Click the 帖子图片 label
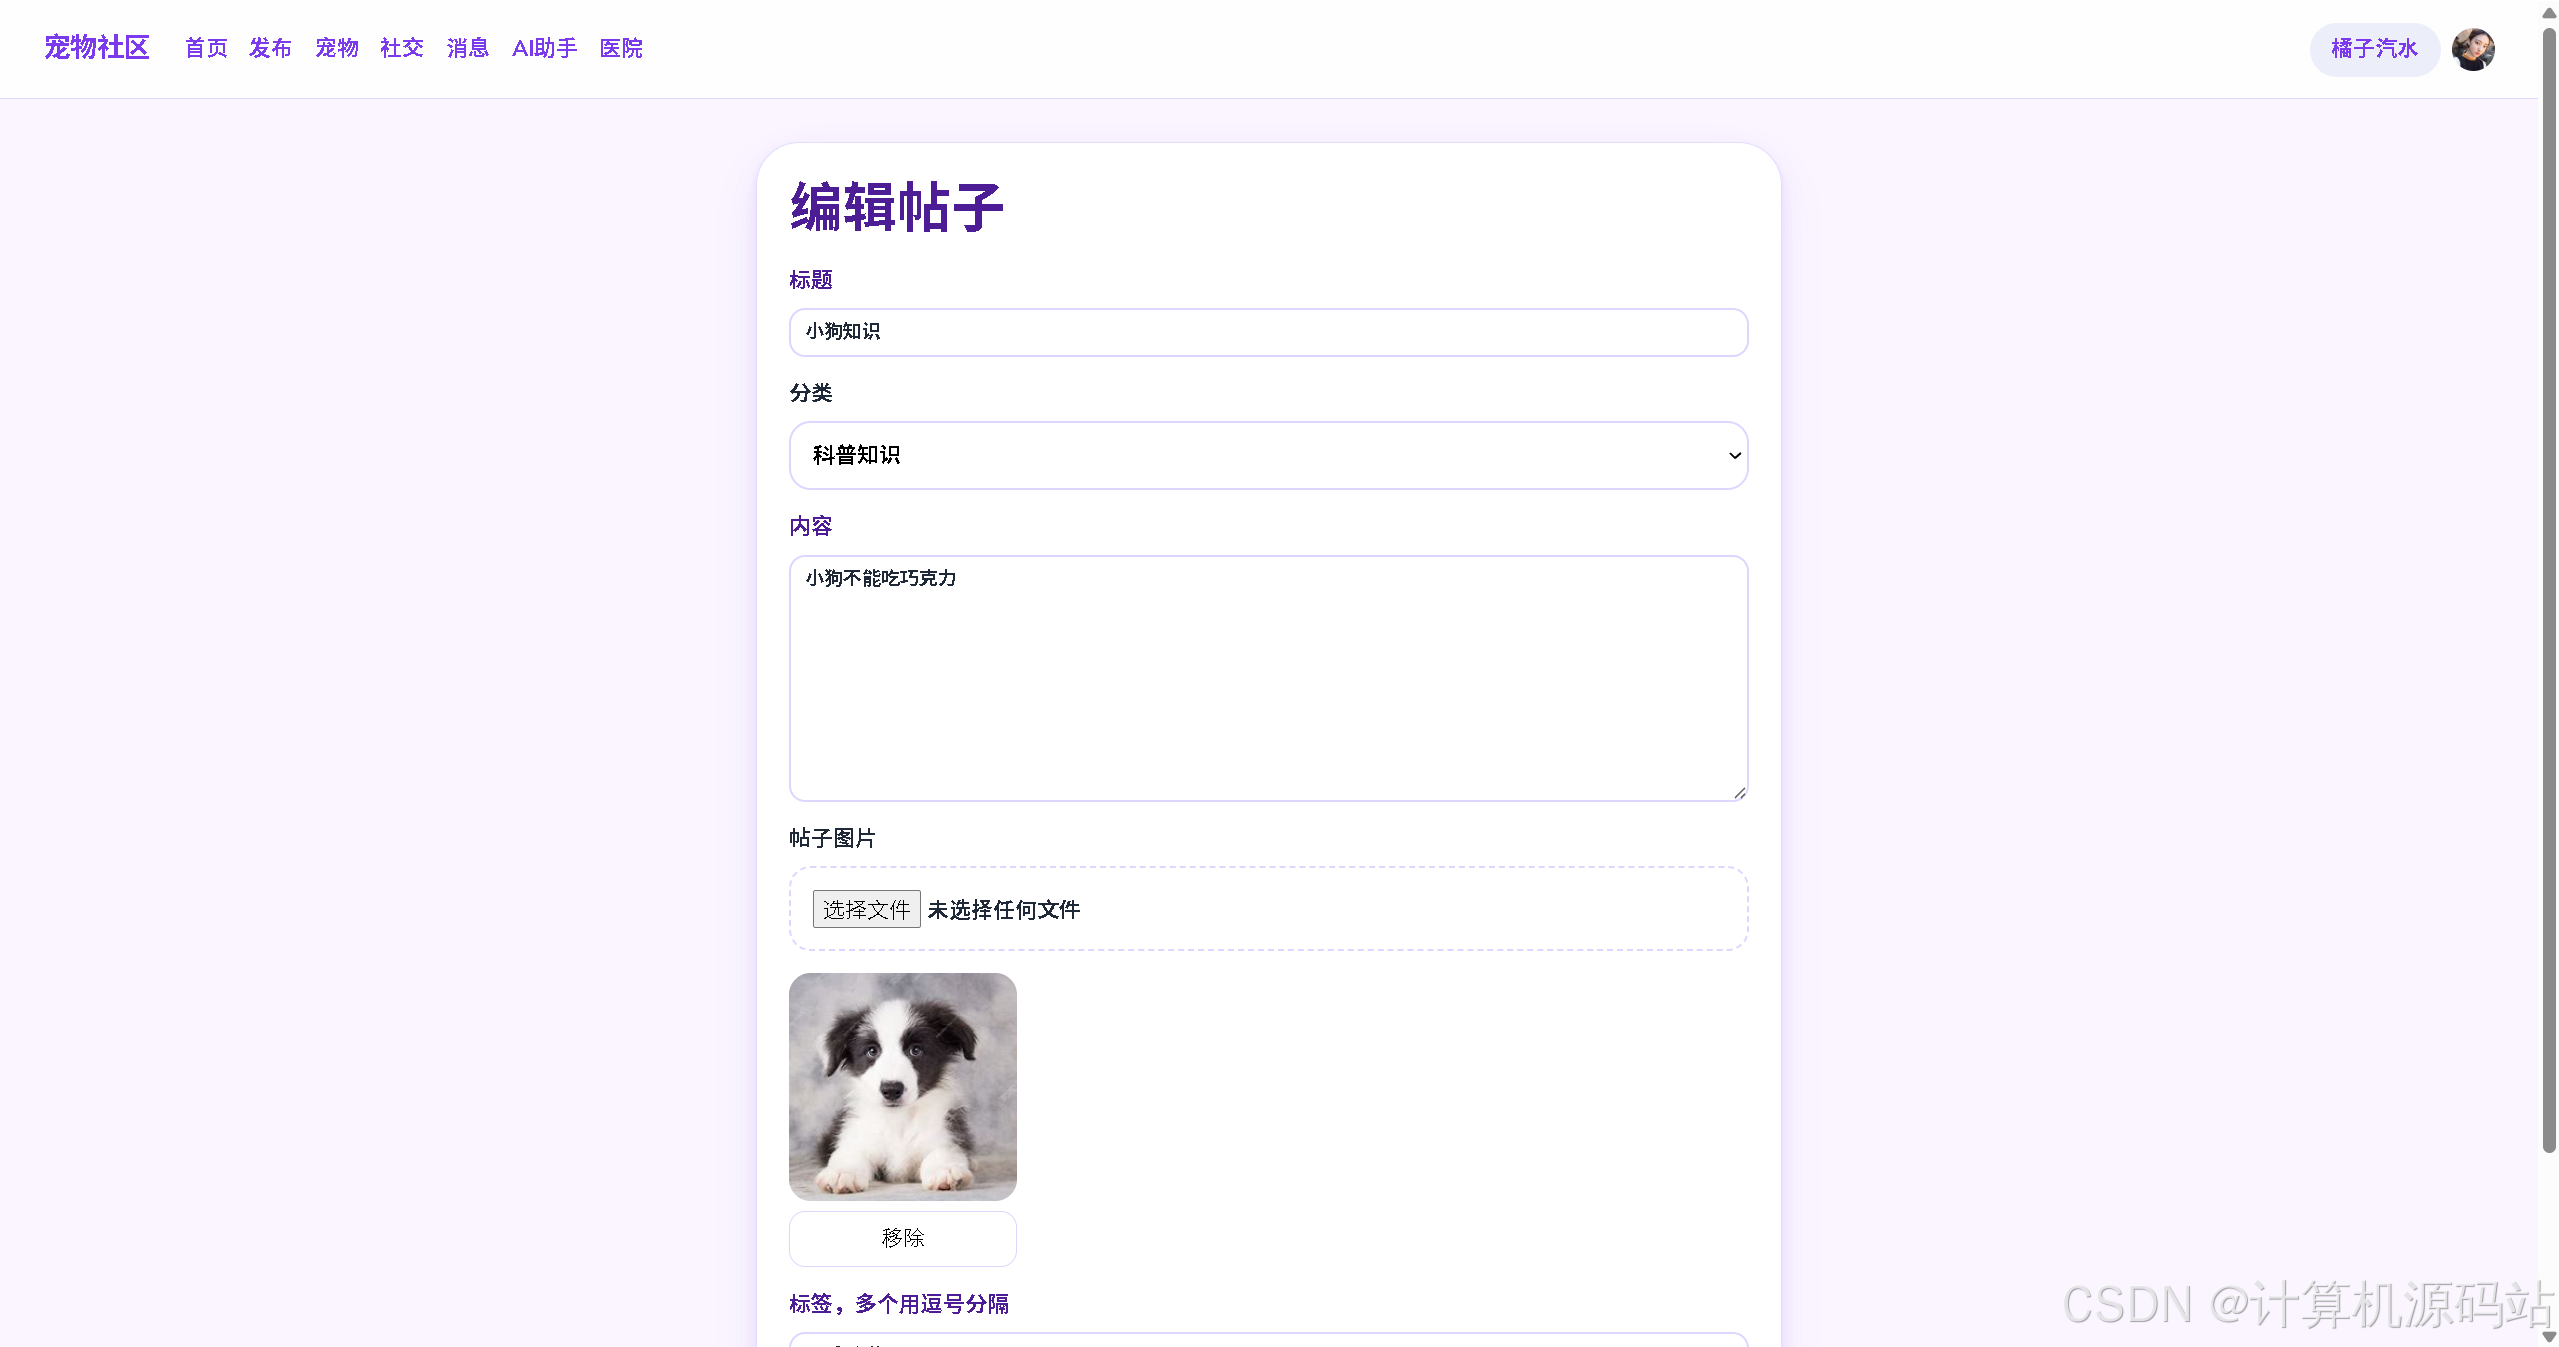 (832, 838)
